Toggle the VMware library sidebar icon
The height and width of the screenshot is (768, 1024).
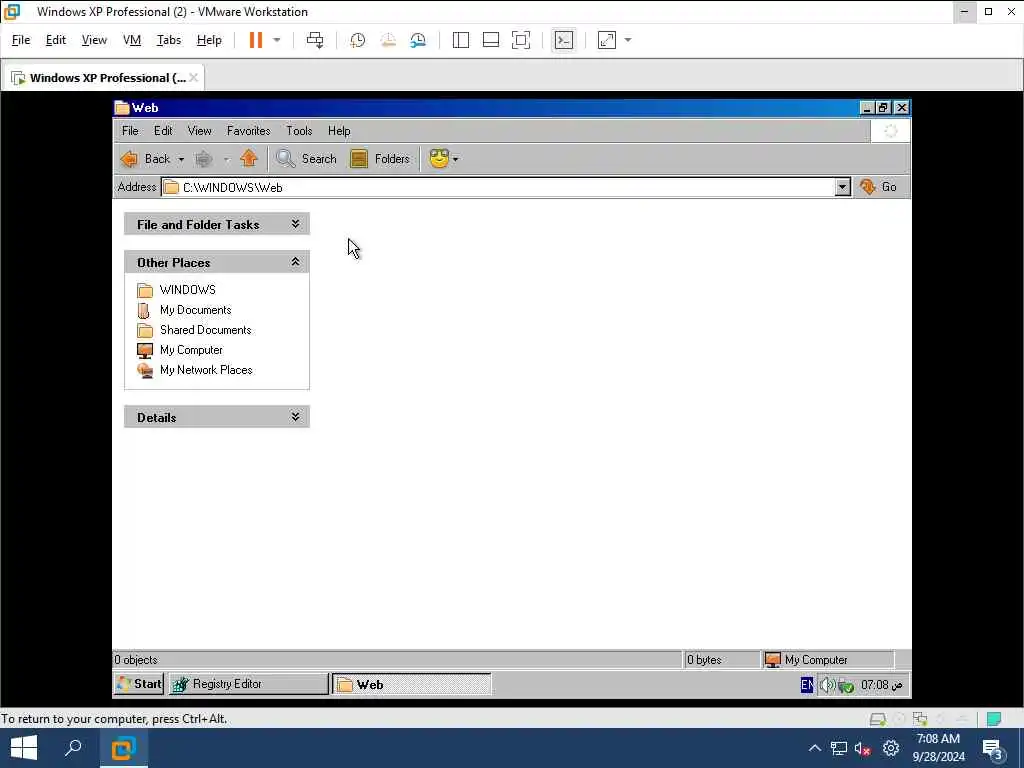pos(460,40)
